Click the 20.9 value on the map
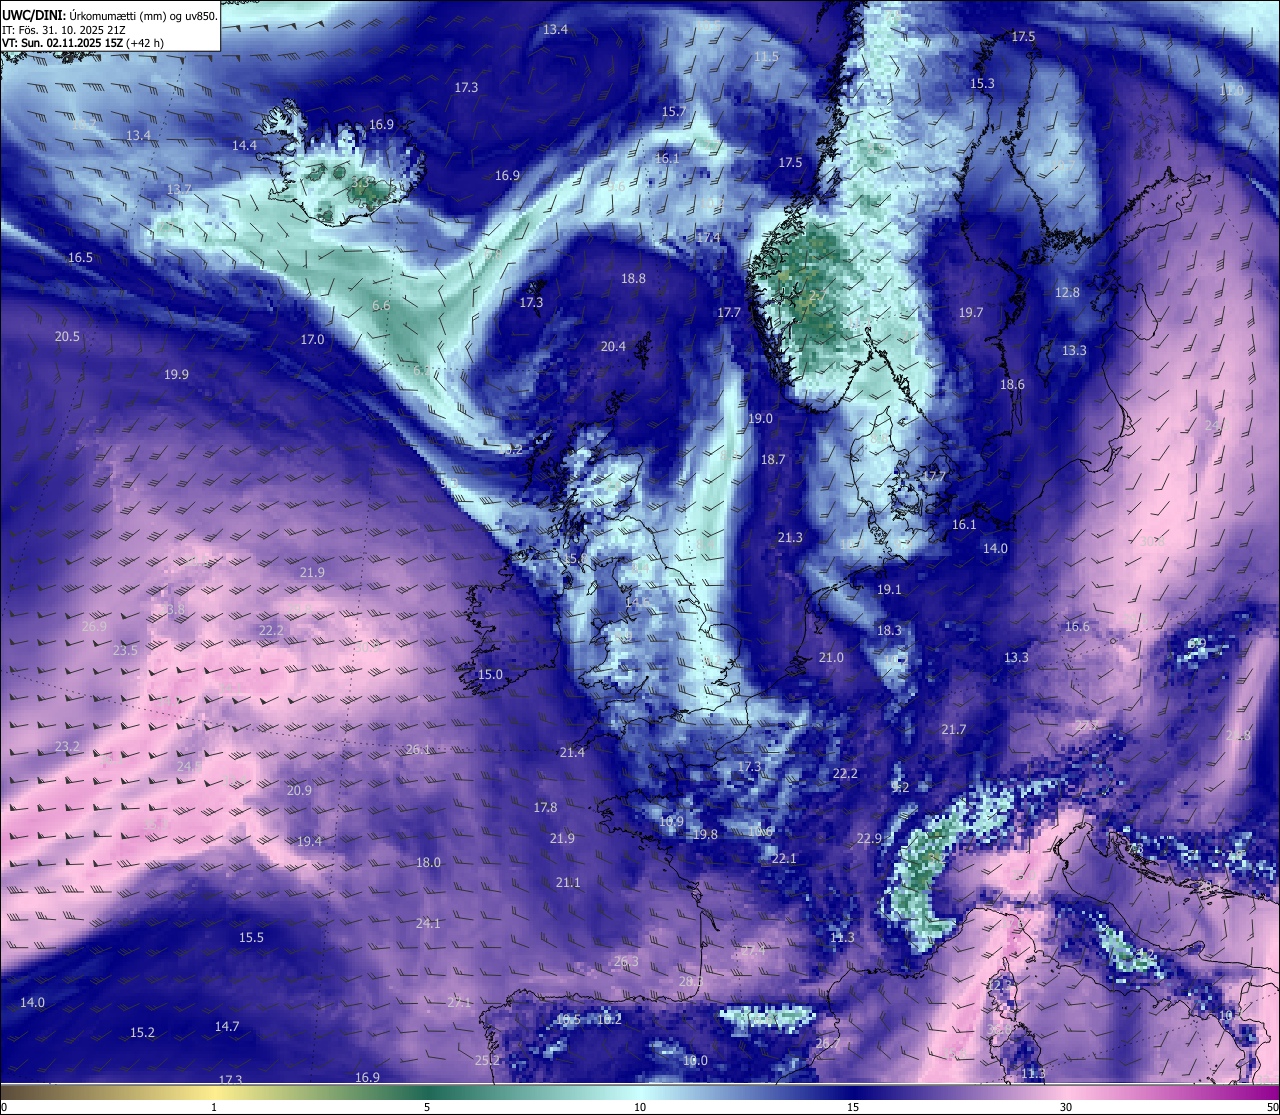 coord(299,791)
